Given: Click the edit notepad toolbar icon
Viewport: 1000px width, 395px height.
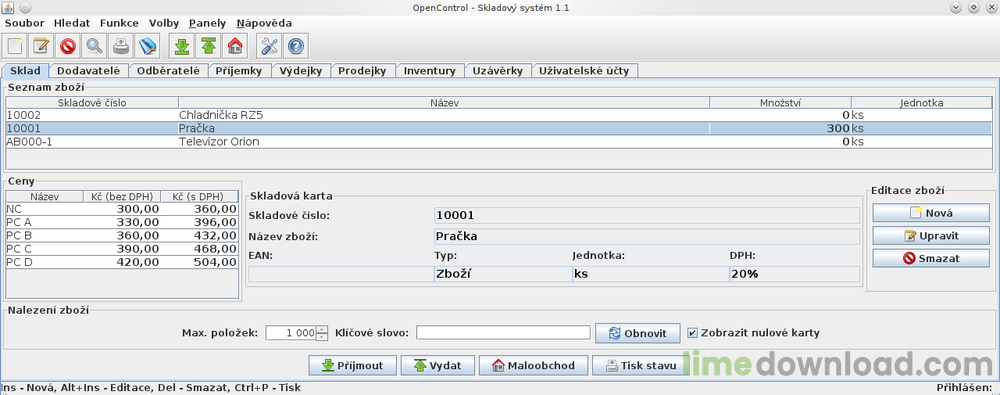Looking at the screenshot, I should click(x=41, y=47).
